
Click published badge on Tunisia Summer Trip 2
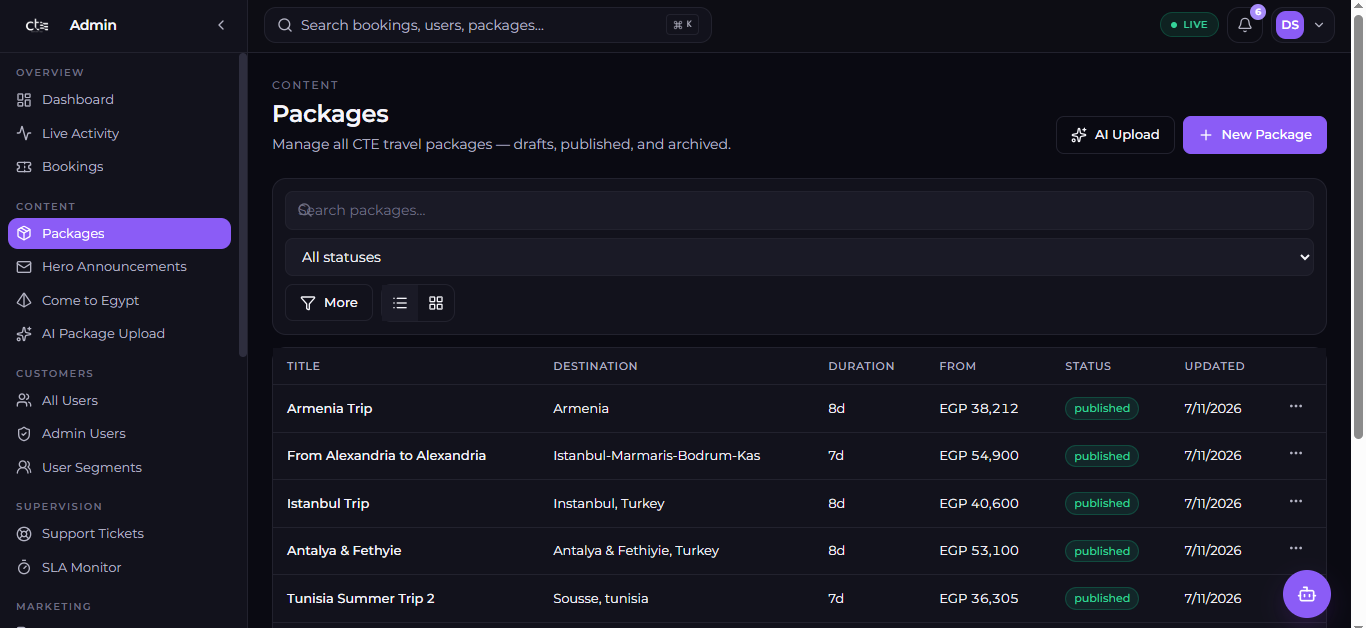(1102, 598)
